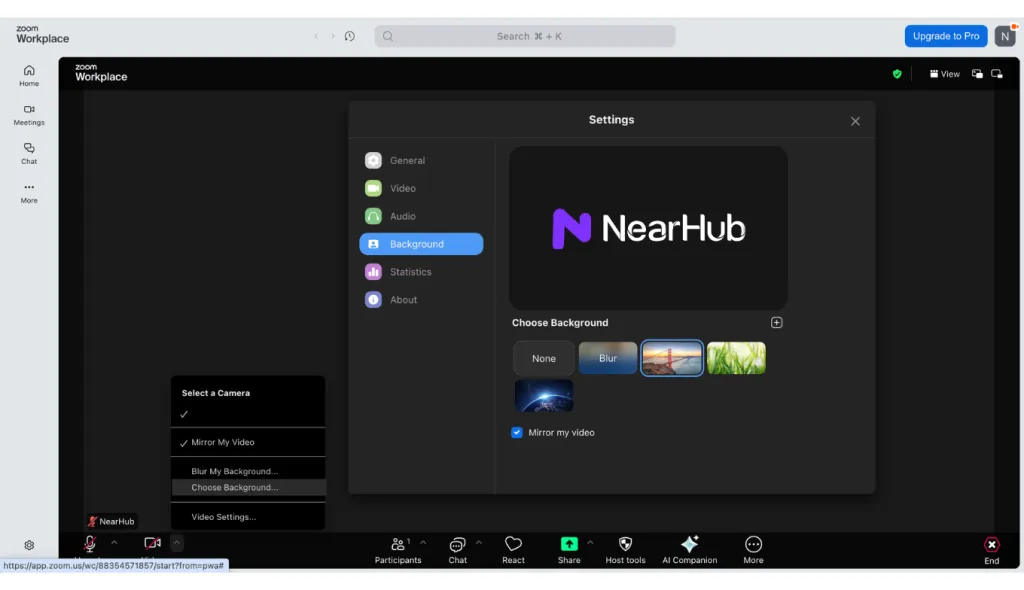Click the NearHub video preview

(x=648, y=228)
